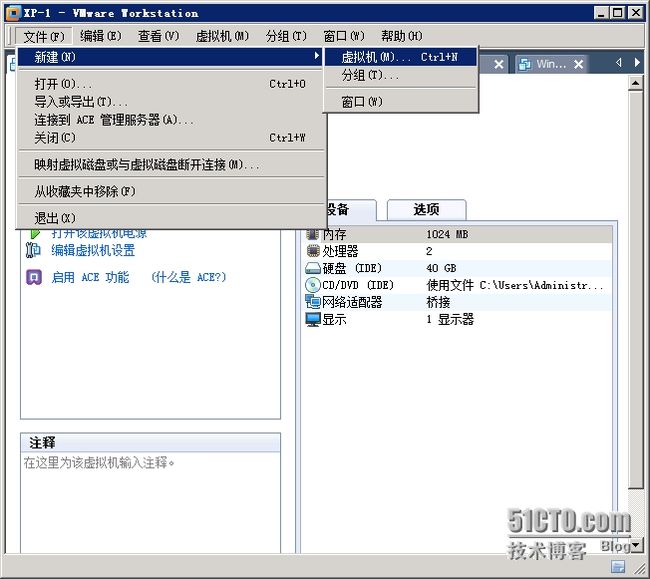This screenshot has width=650, height=579.
Task: Minimize the VMware Workstation window
Action: tap(601, 13)
